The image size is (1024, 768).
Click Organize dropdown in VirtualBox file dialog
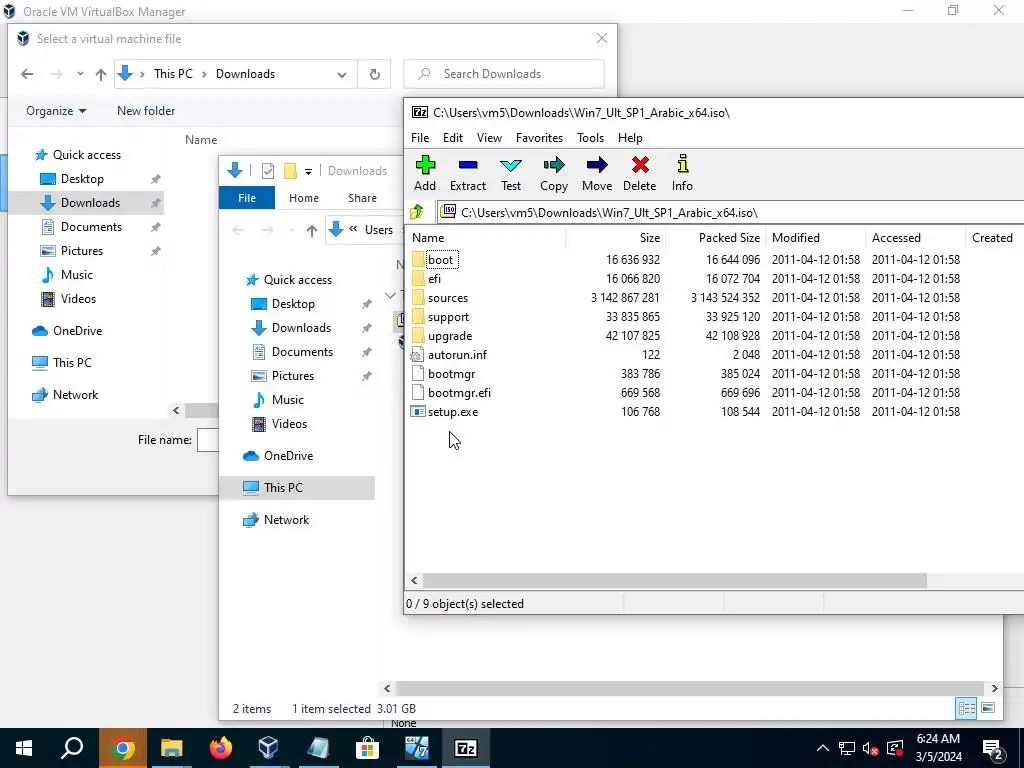tap(56, 111)
